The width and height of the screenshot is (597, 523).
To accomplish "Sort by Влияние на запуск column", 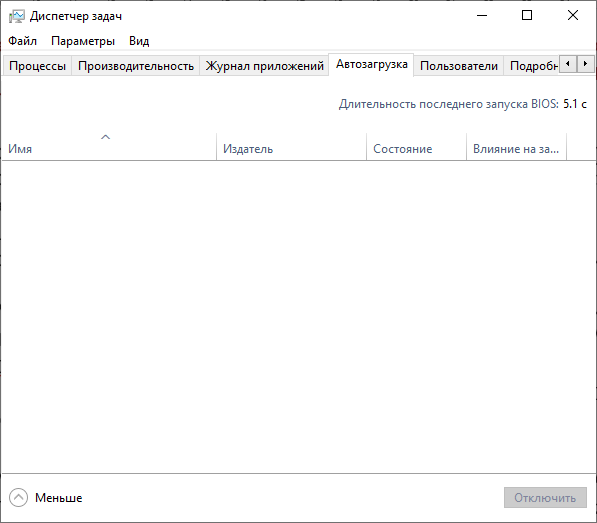I will [516, 147].
